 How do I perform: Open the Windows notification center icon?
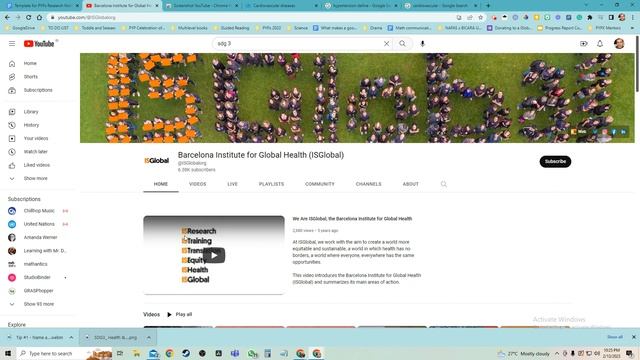coord(629,353)
